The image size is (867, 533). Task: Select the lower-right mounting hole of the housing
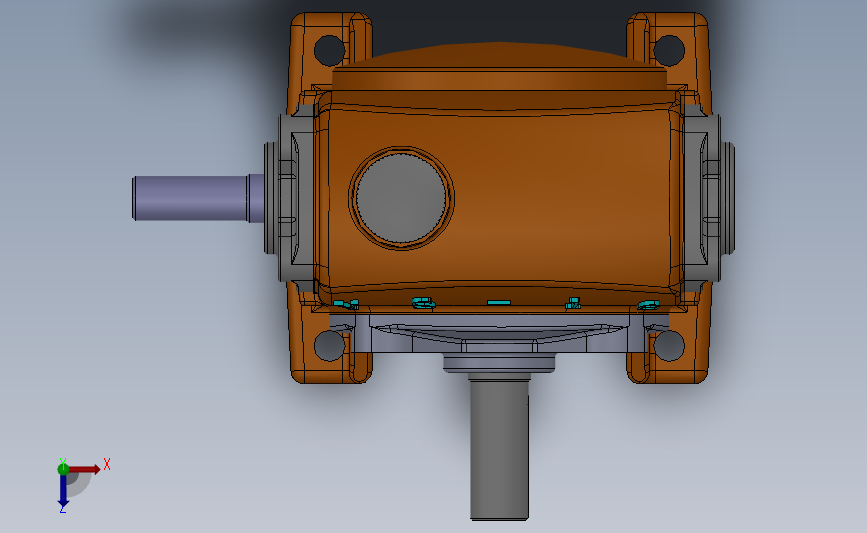pyautogui.click(x=669, y=346)
